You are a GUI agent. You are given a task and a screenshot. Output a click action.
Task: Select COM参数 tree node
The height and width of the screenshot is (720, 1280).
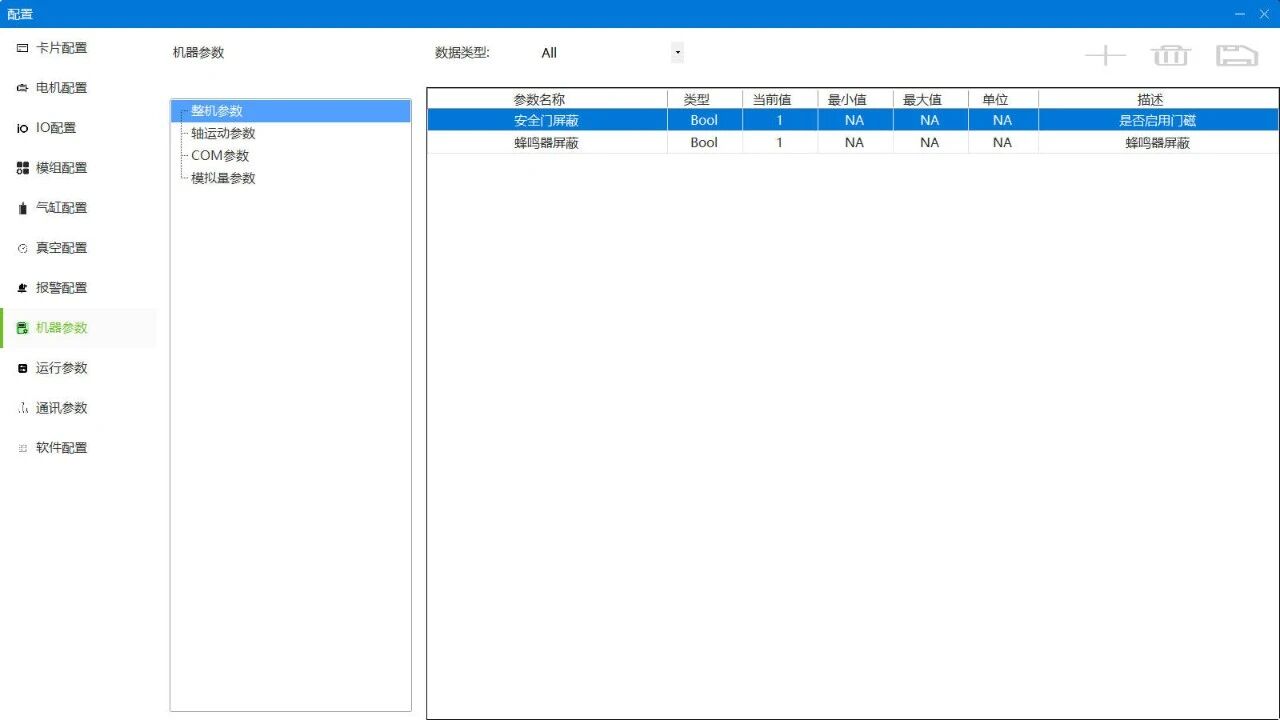point(220,156)
